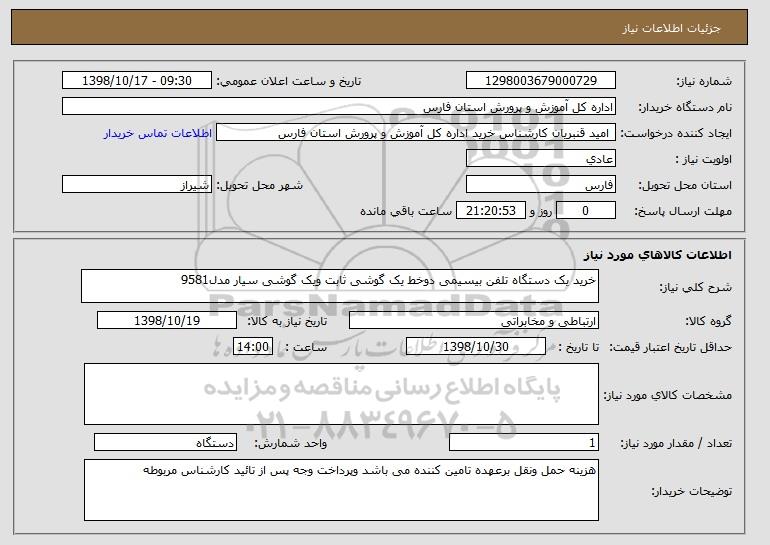Click the empty goods specifications text area

point(341,394)
